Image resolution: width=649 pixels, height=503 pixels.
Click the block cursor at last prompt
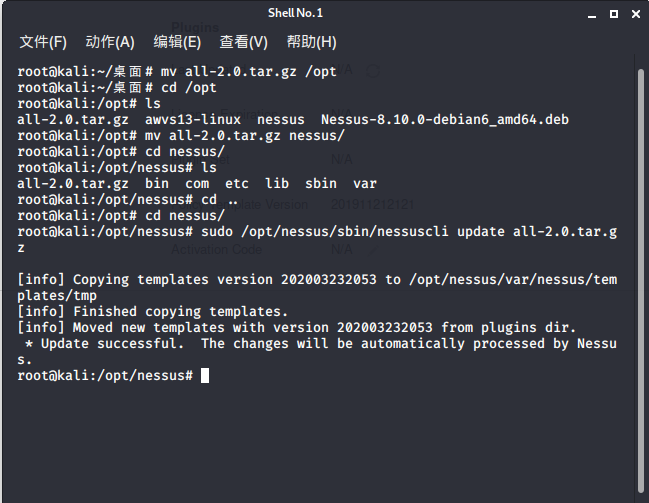[205, 375]
